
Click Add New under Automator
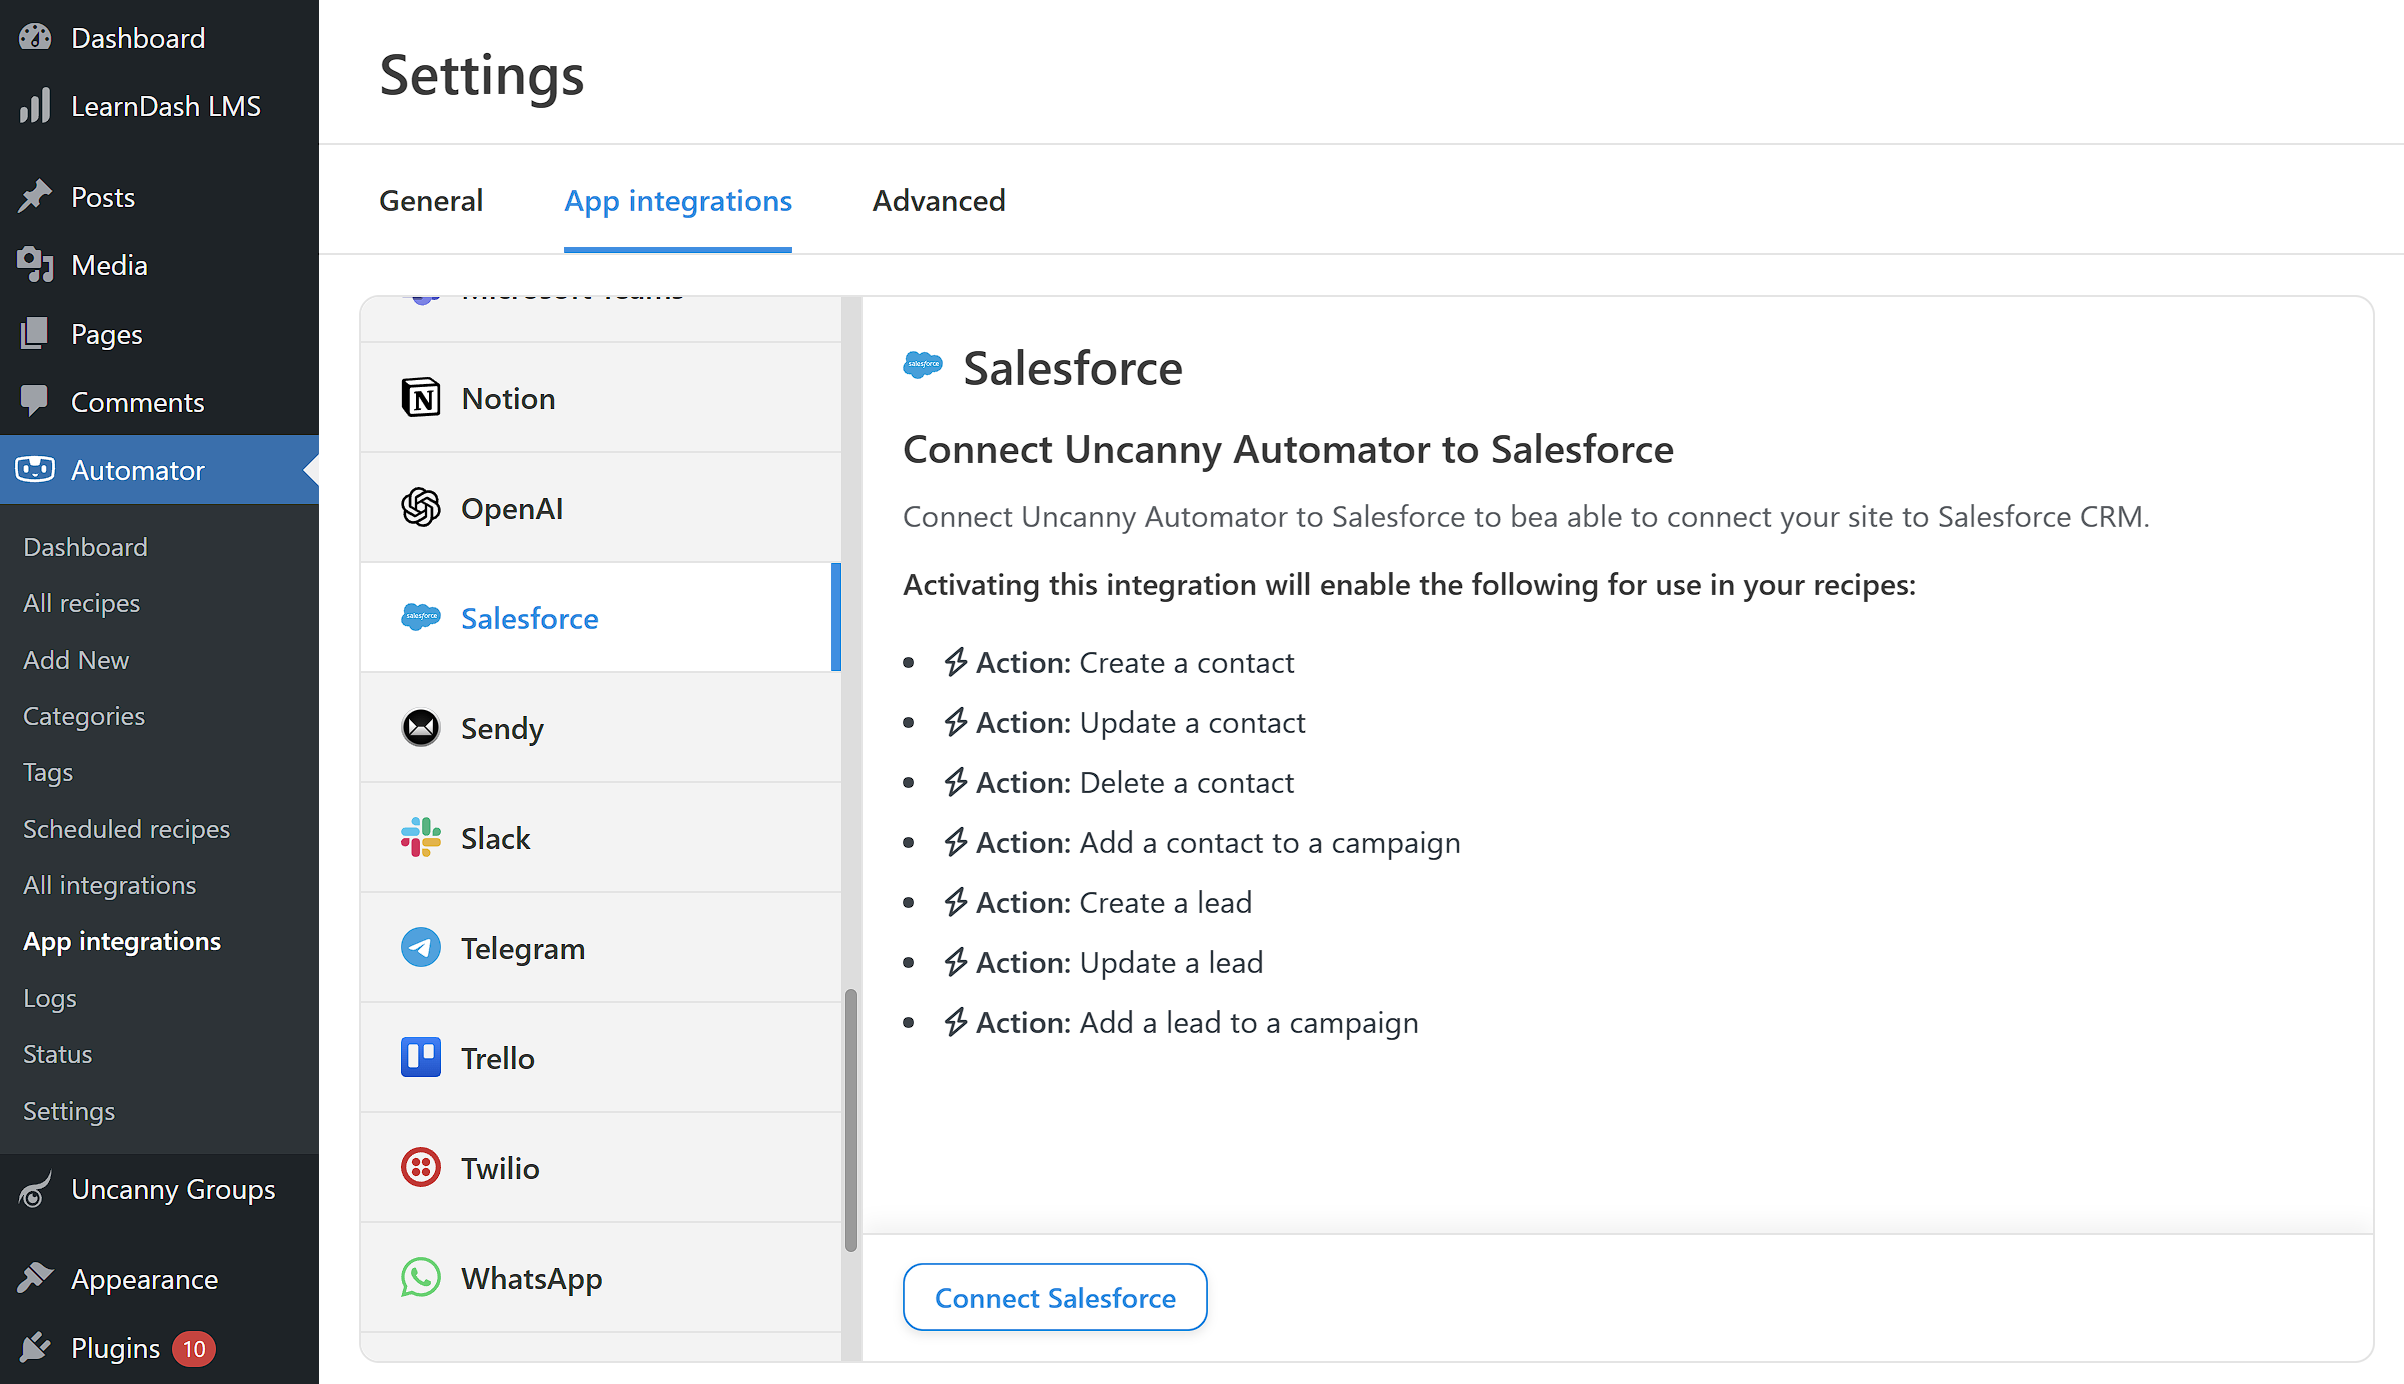(x=76, y=660)
